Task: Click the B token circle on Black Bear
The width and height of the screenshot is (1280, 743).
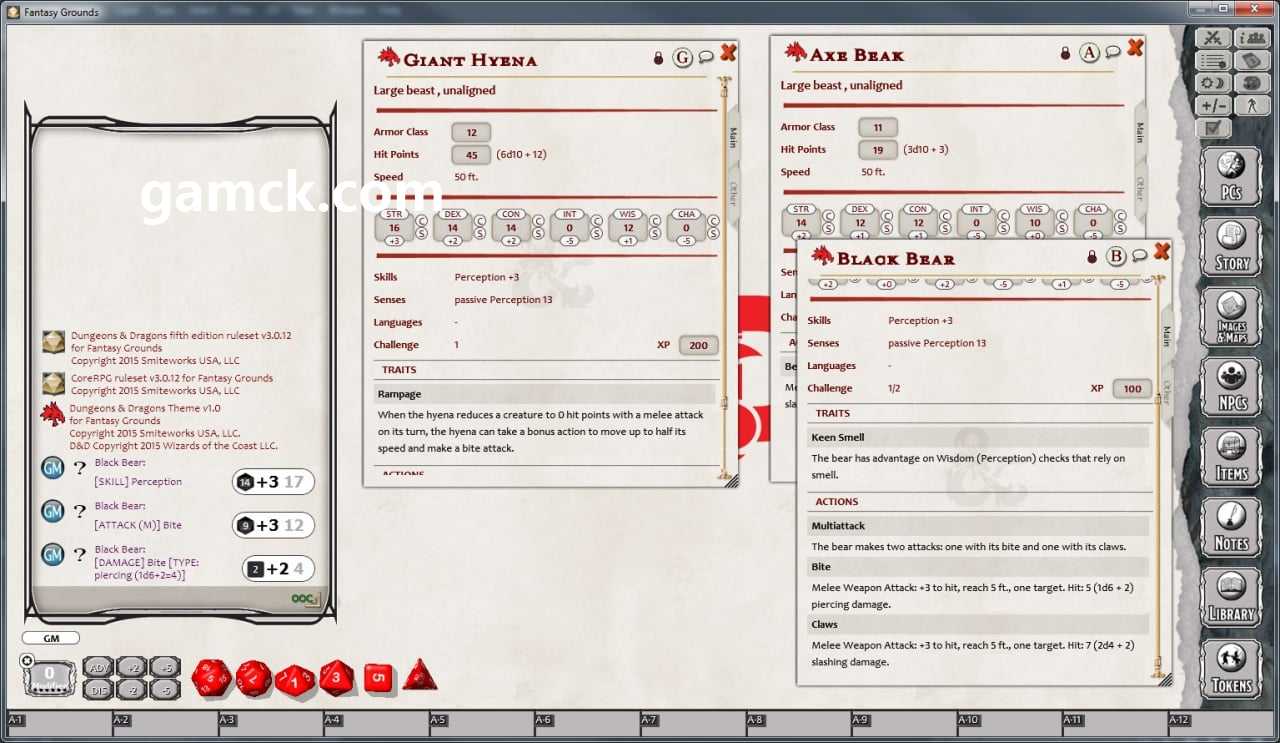Action: (x=1117, y=256)
